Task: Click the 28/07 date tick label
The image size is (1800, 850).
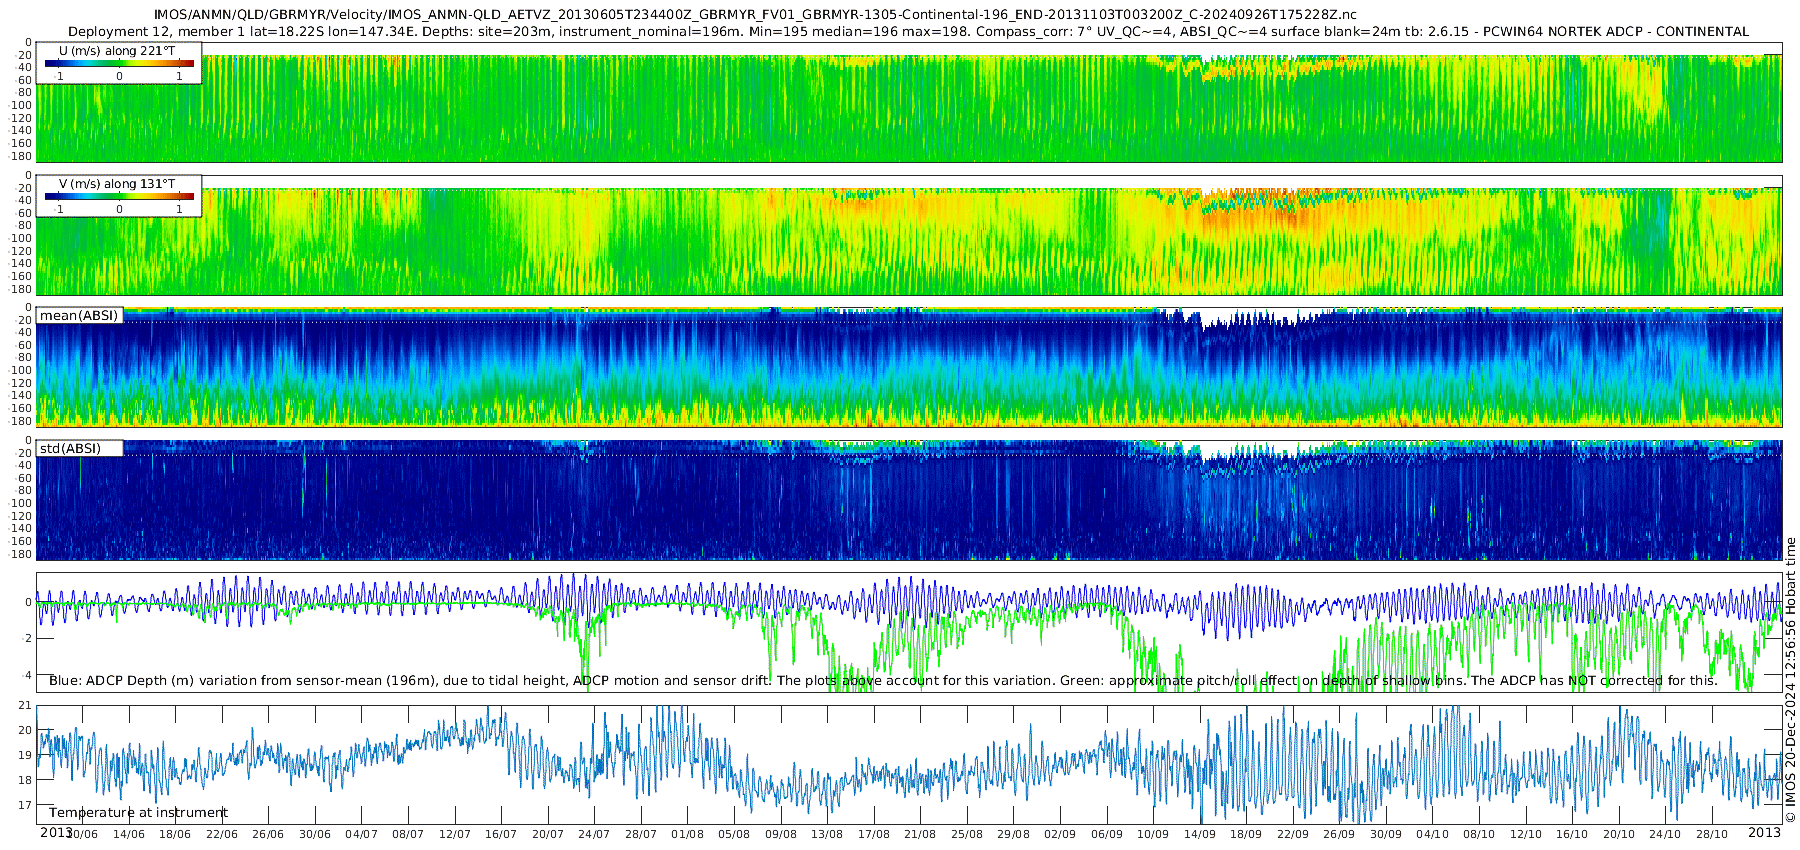Action: 641,834
